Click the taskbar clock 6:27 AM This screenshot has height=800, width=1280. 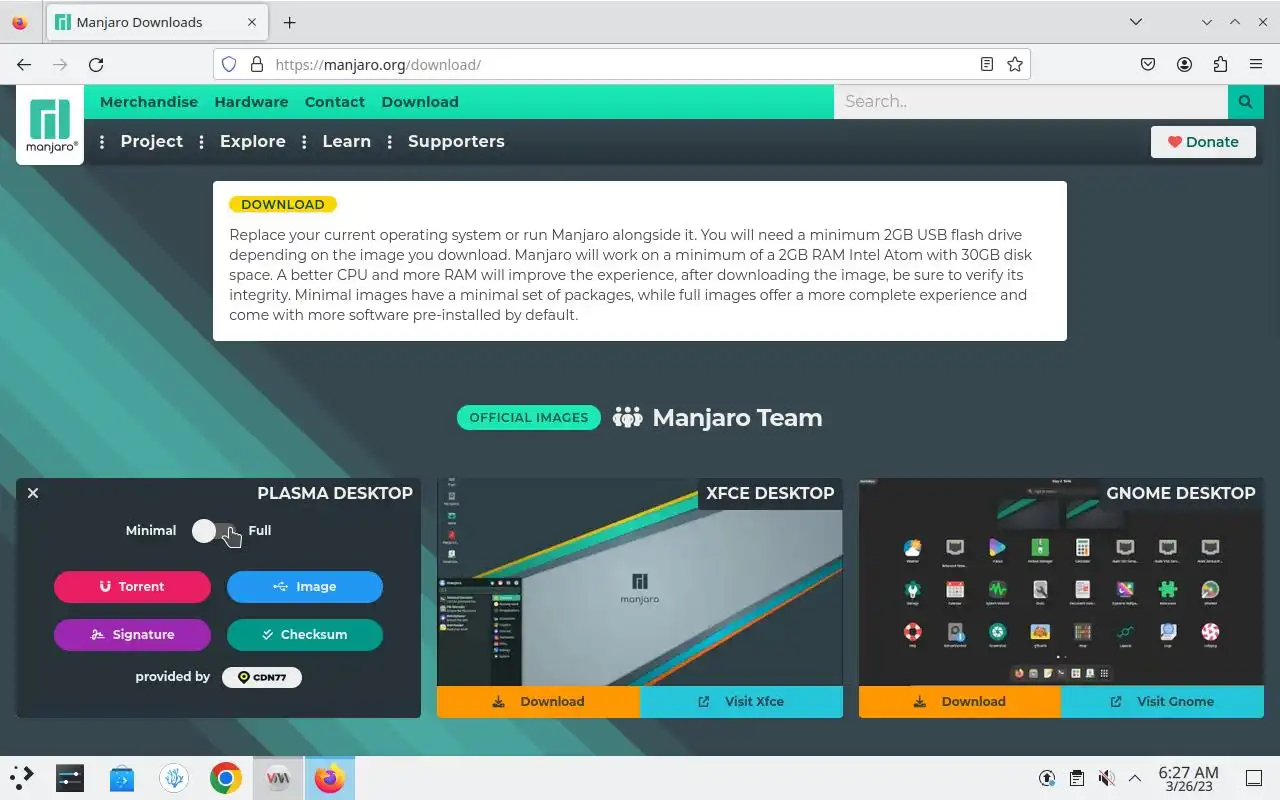[1188, 778]
